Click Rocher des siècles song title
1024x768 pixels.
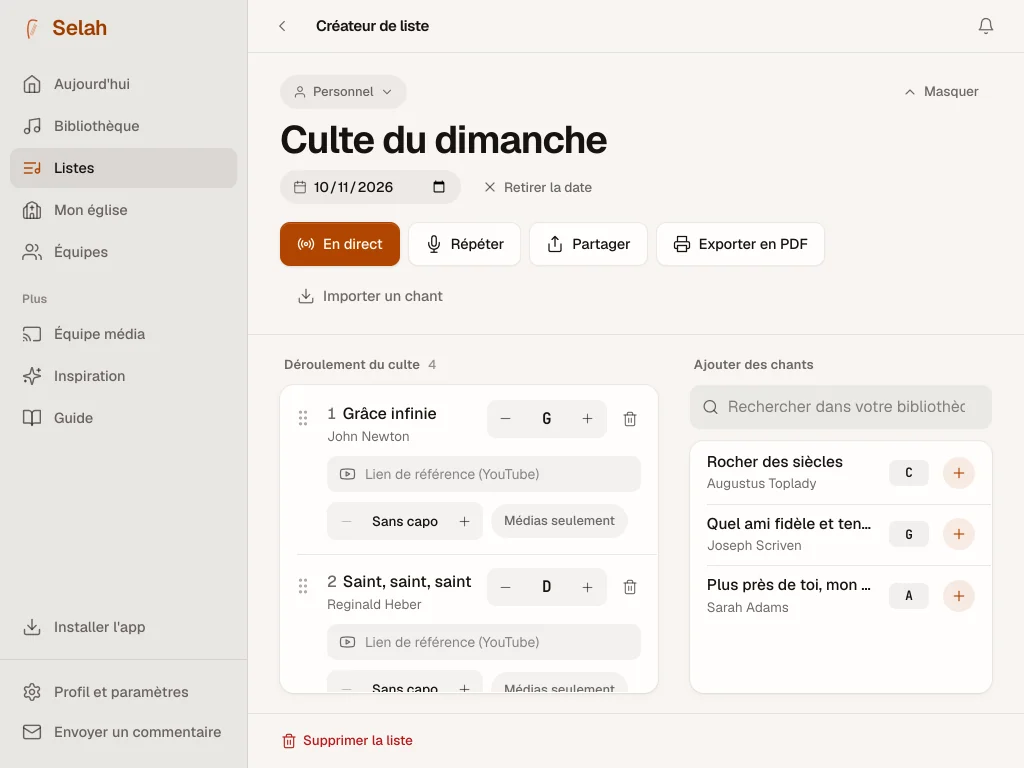click(775, 462)
